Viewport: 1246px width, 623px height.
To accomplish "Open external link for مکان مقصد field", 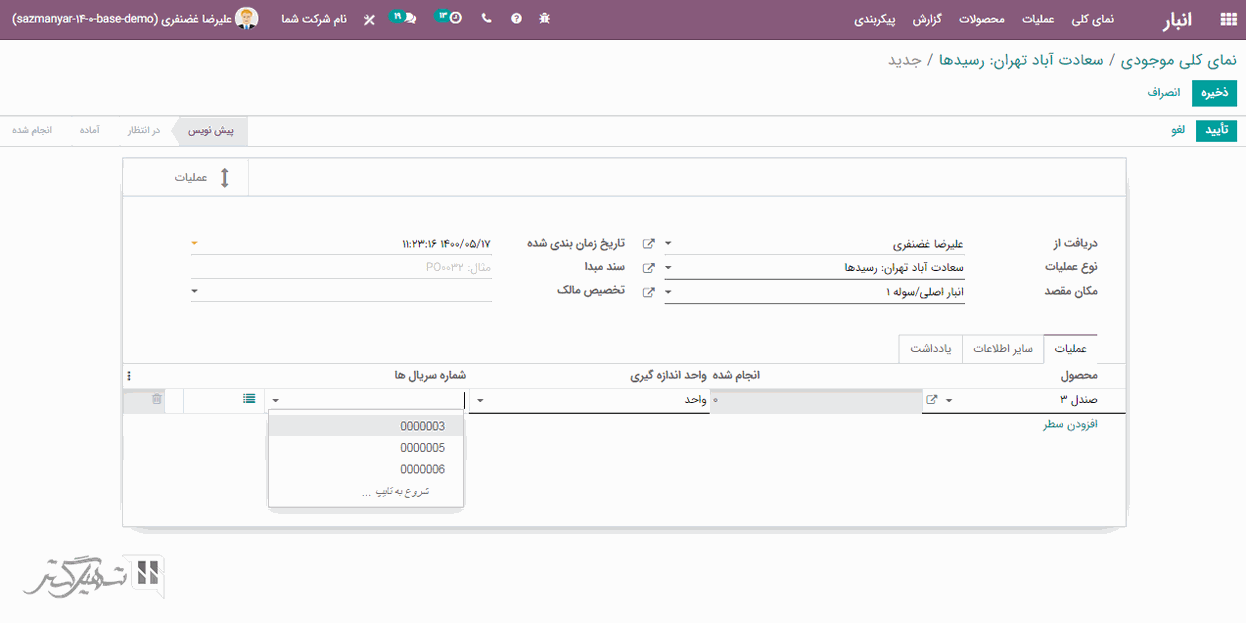I will (x=648, y=292).
